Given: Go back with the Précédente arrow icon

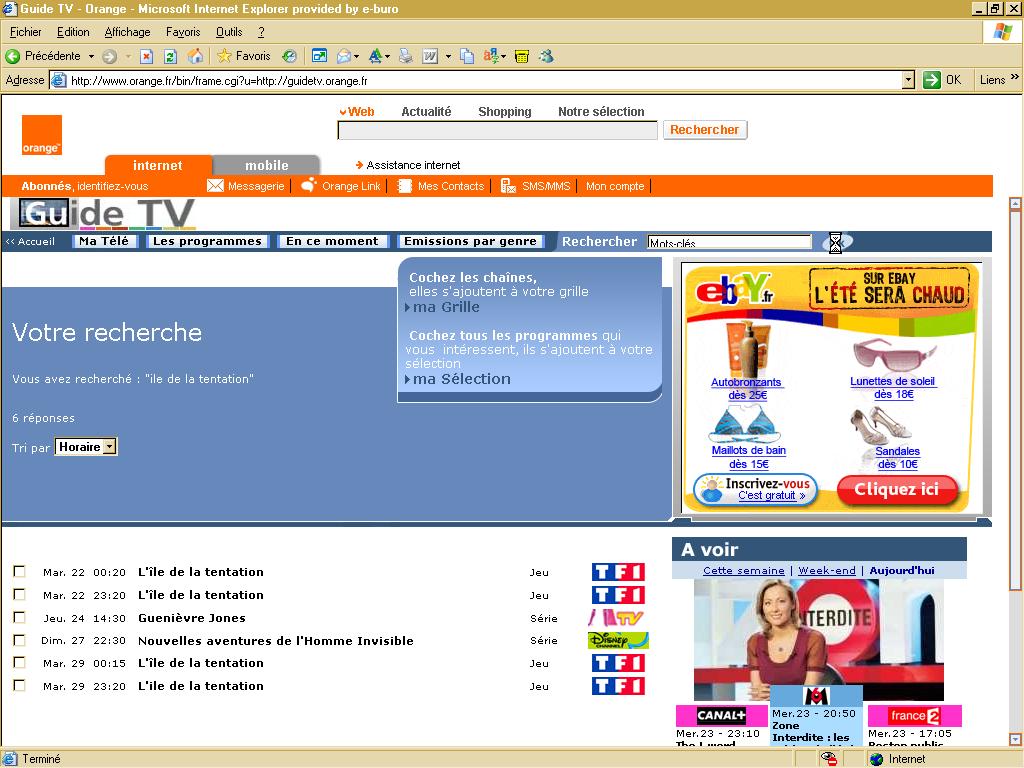Looking at the screenshot, I should tap(12, 56).
